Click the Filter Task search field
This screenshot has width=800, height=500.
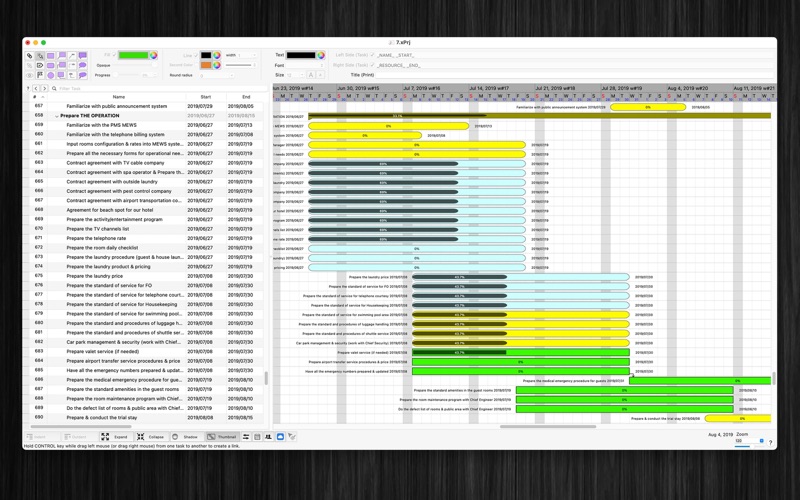coord(160,88)
